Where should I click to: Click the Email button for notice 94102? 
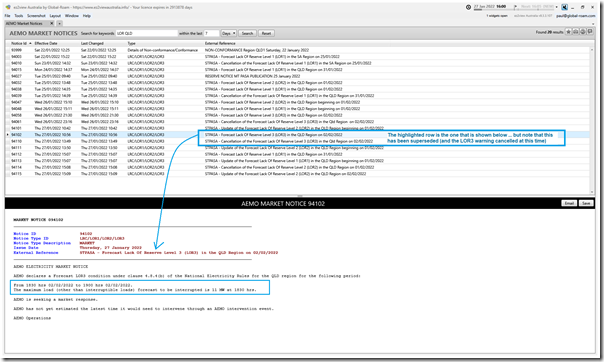click(x=569, y=203)
